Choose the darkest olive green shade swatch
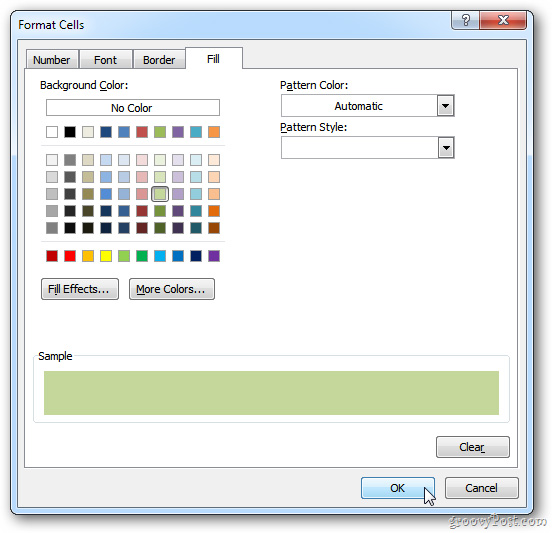This screenshot has height=533, width=552. click(160, 228)
